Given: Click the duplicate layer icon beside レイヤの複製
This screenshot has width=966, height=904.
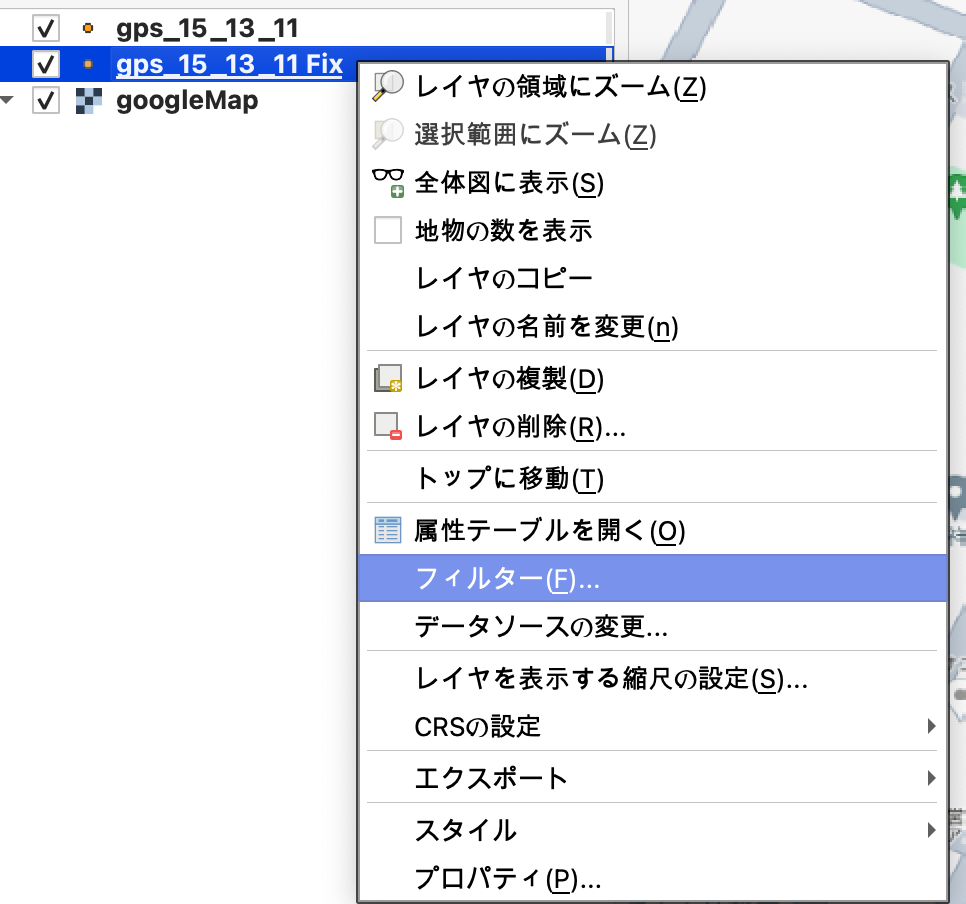Looking at the screenshot, I should 388,378.
